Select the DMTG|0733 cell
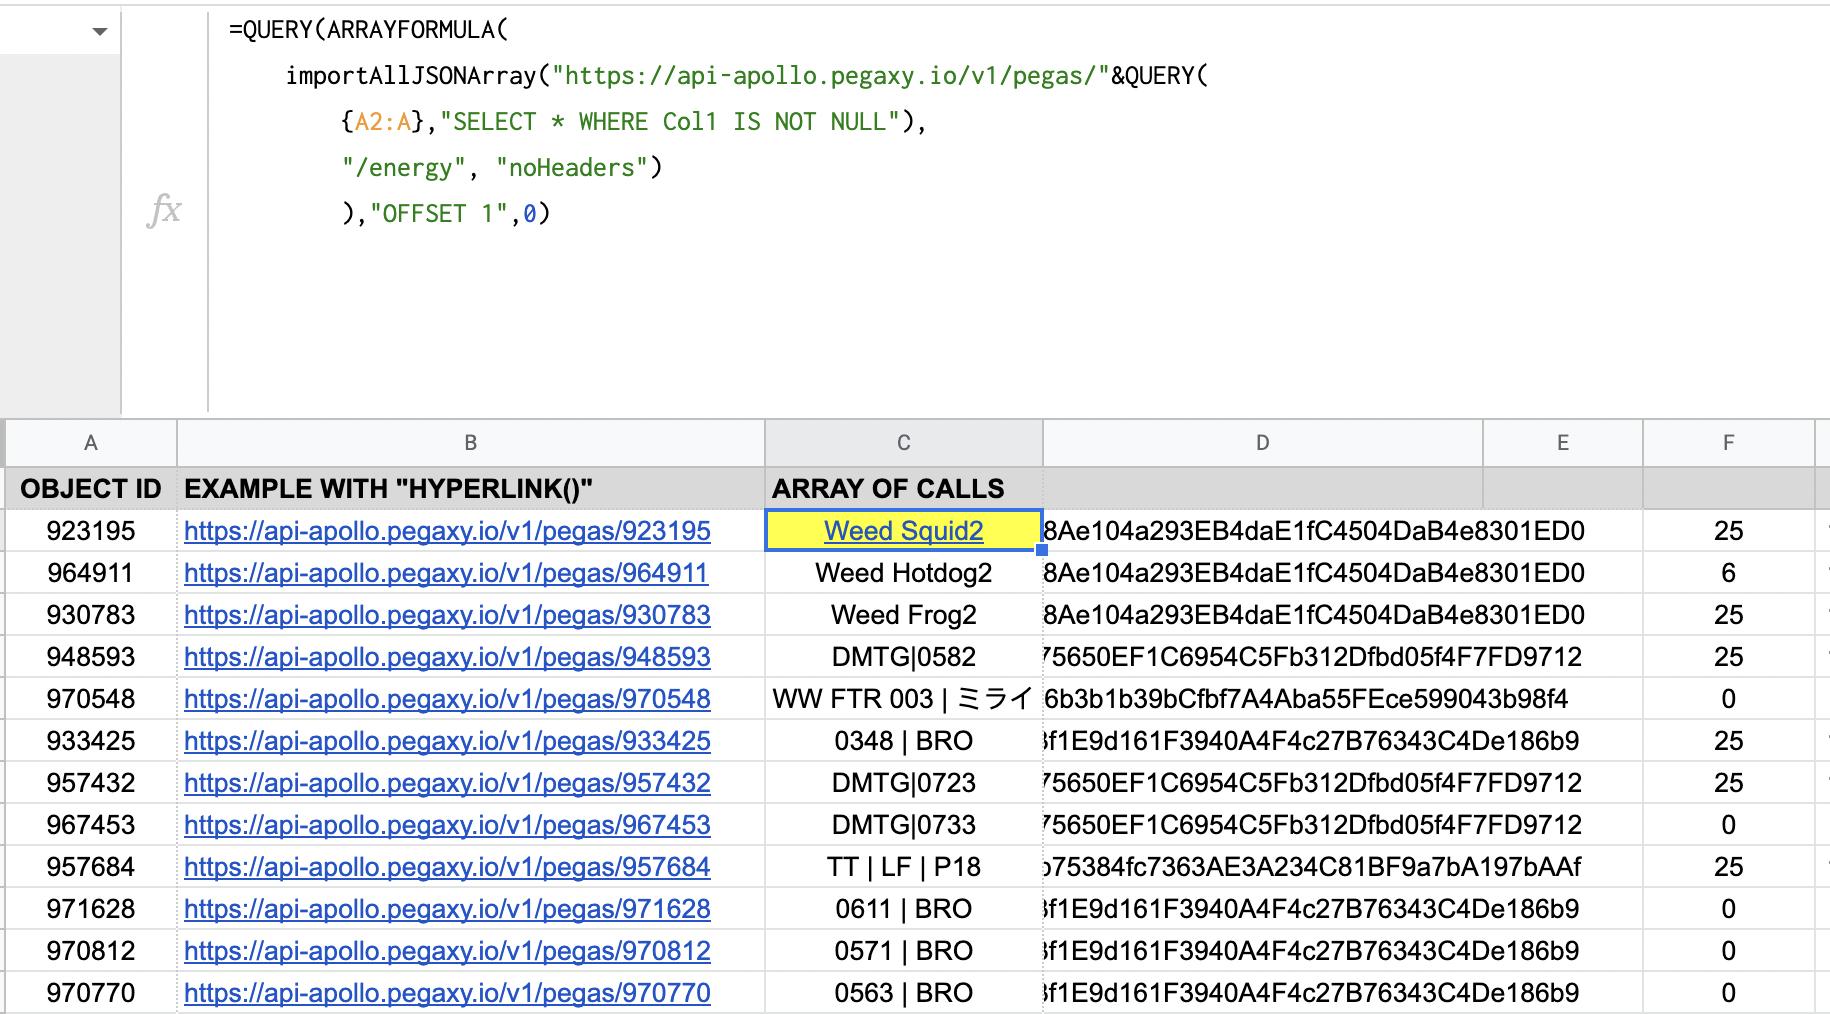This screenshot has height=1014, width=1830. 904,825
